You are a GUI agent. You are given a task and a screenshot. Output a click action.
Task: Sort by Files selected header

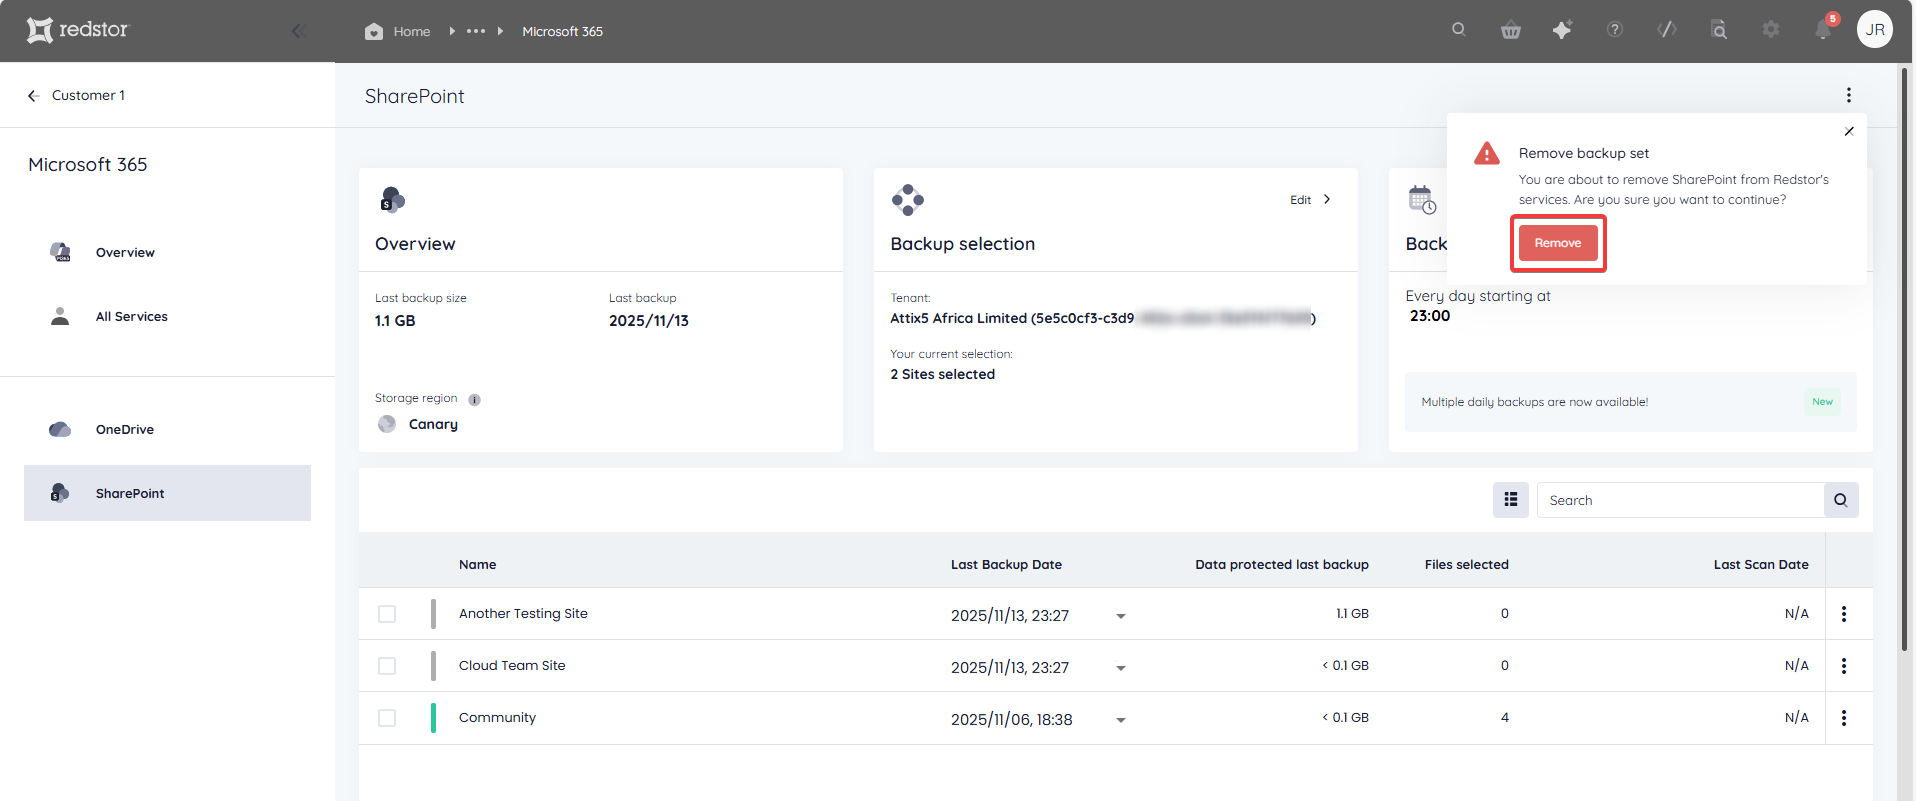click(1466, 564)
